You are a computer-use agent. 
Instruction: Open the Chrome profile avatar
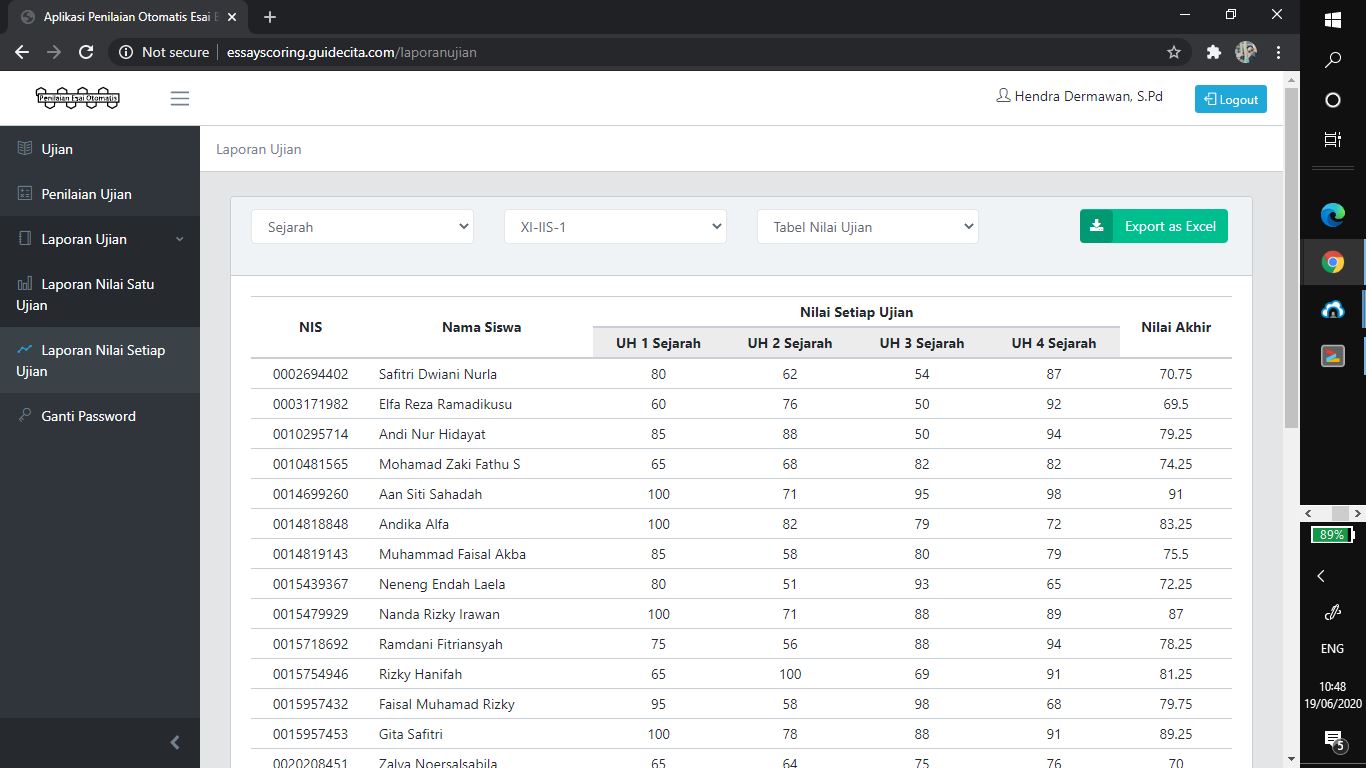1246,52
